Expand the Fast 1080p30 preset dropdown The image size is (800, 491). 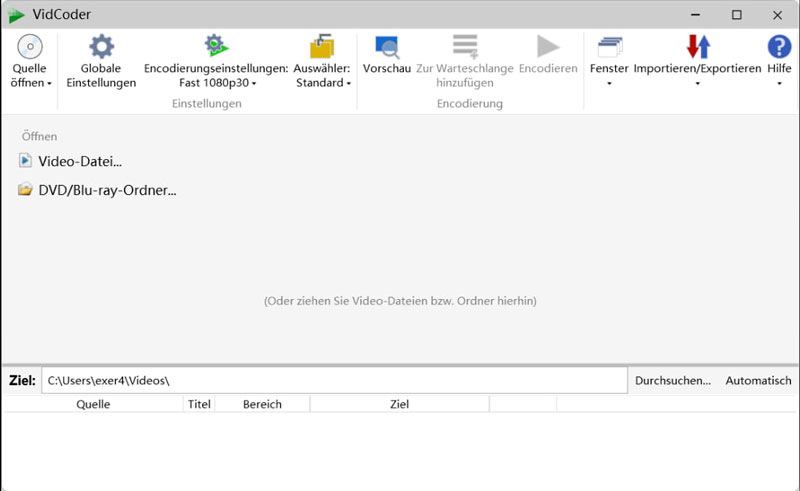coord(254,84)
